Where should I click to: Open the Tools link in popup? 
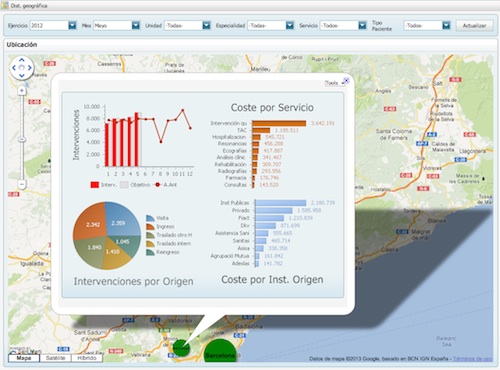pos(332,83)
